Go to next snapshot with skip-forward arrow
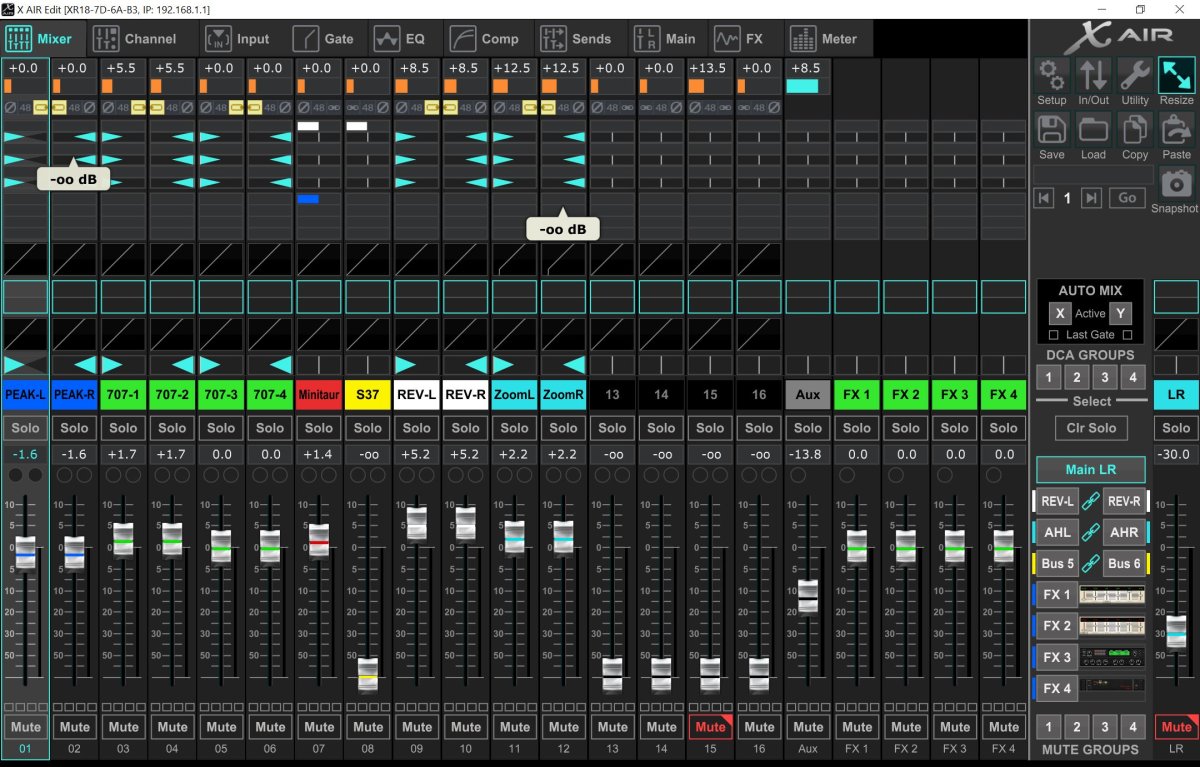The width and height of the screenshot is (1200, 767). [x=1091, y=198]
